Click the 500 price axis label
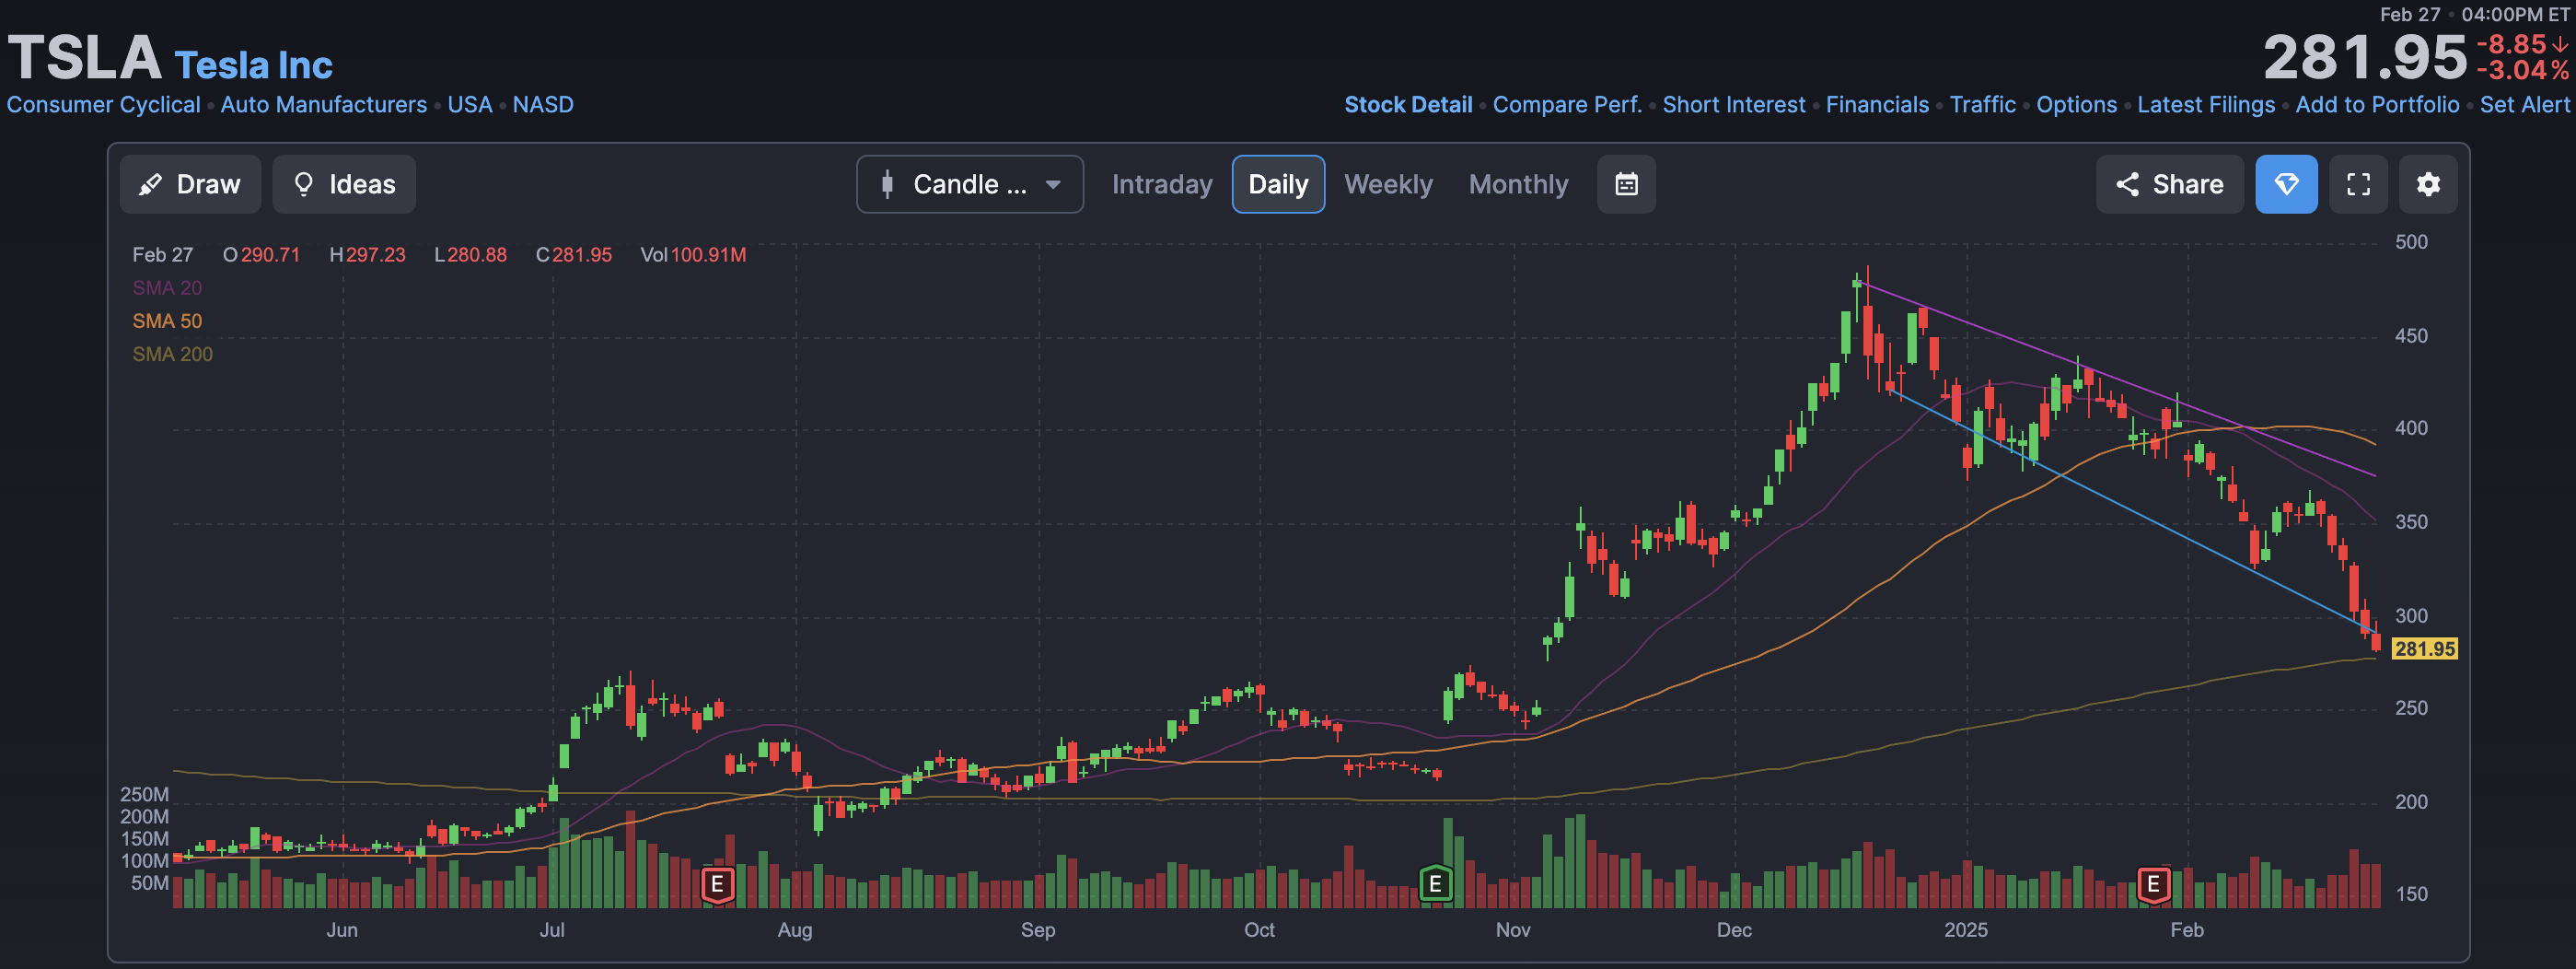 pos(2411,242)
